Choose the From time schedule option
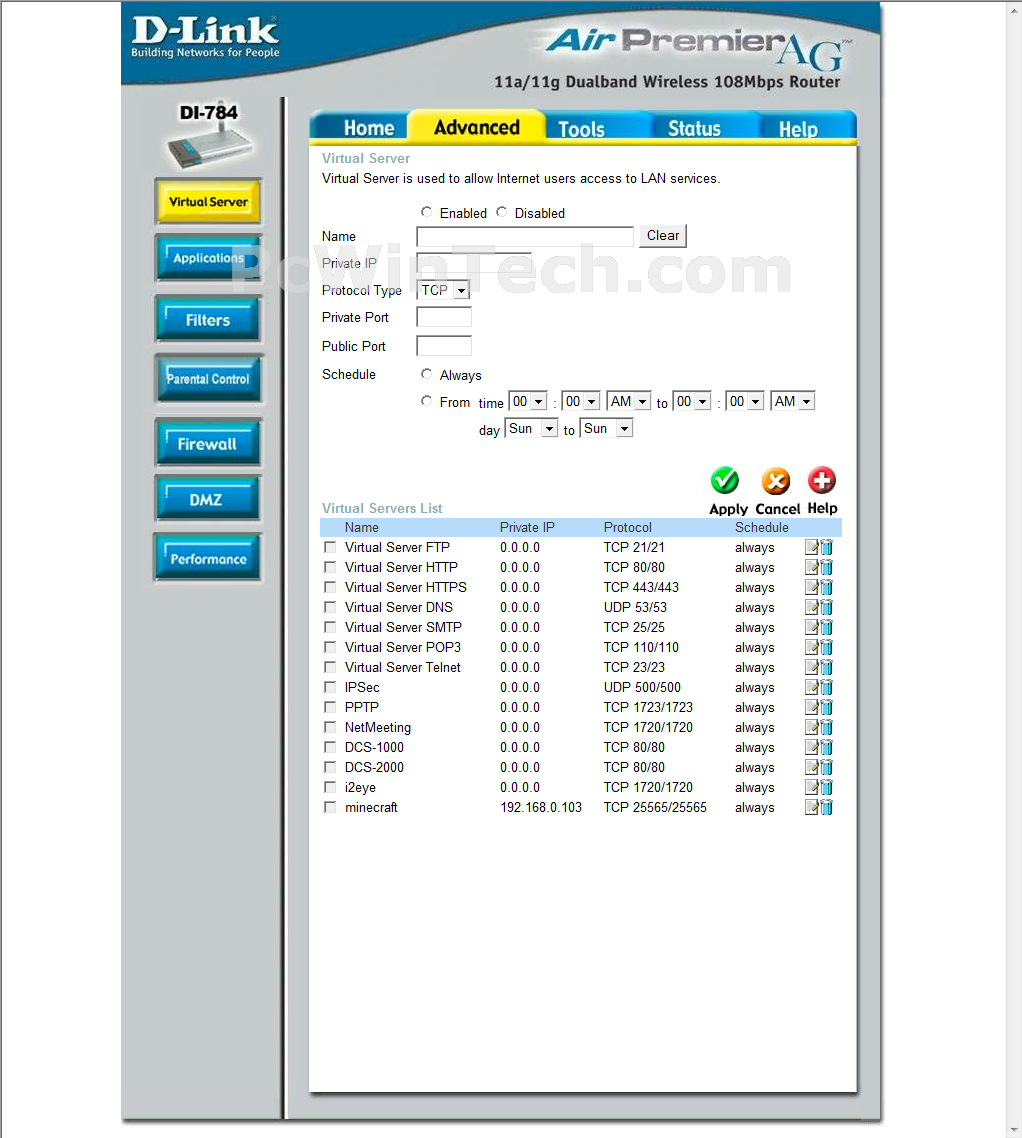1022x1138 pixels. [x=426, y=401]
